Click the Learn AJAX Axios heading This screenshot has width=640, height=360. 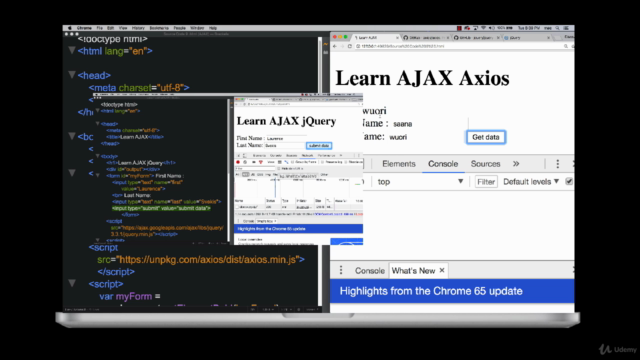422,78
